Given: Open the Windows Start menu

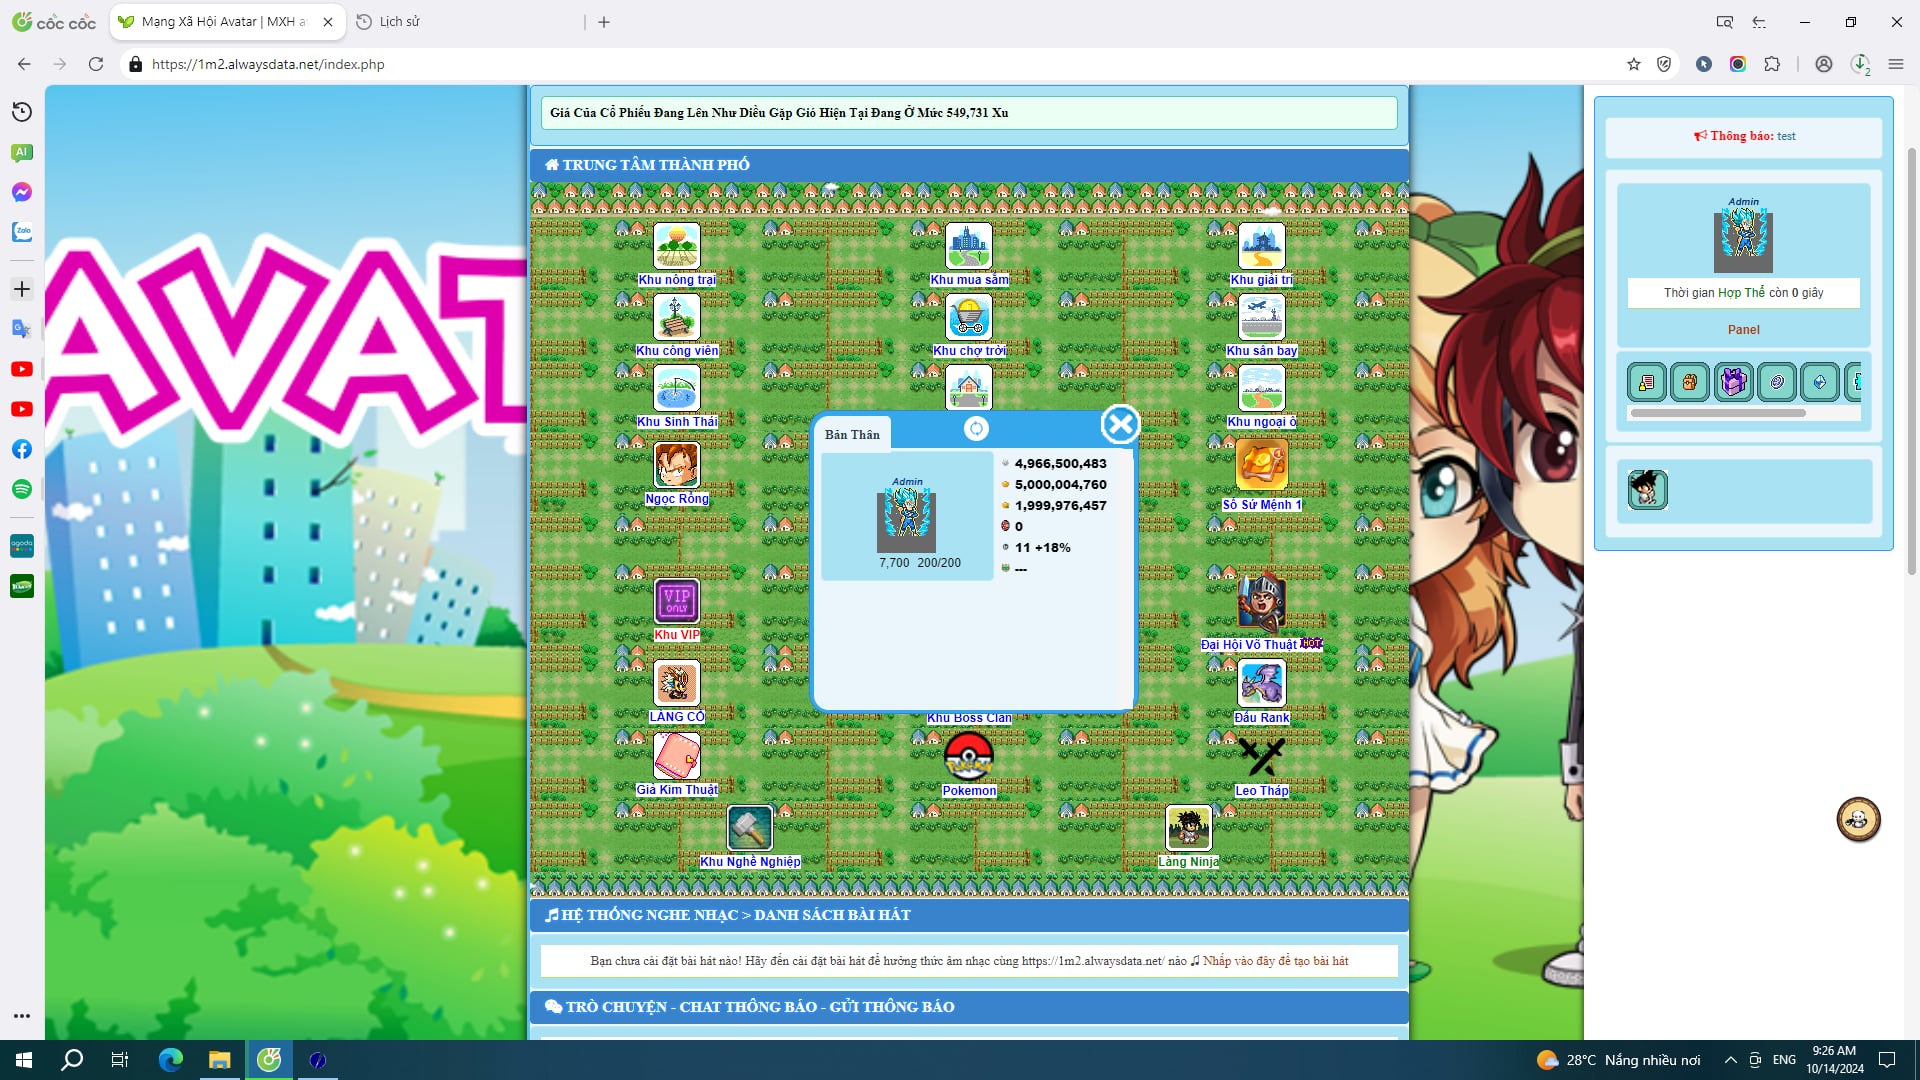Looking at the screenshot, I should [x=24, y=1060].
